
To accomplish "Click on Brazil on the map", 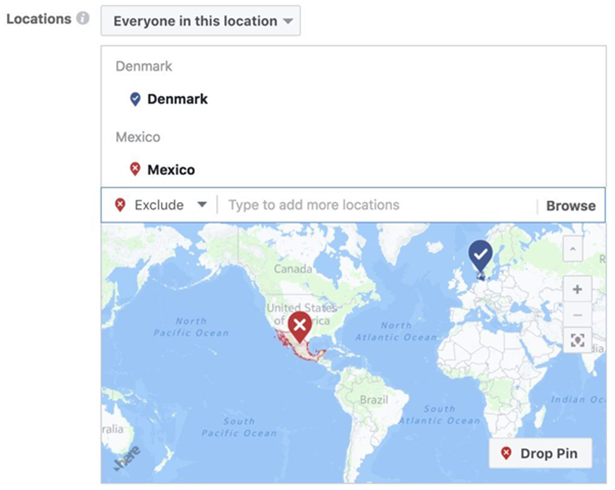I will (372, 399).
